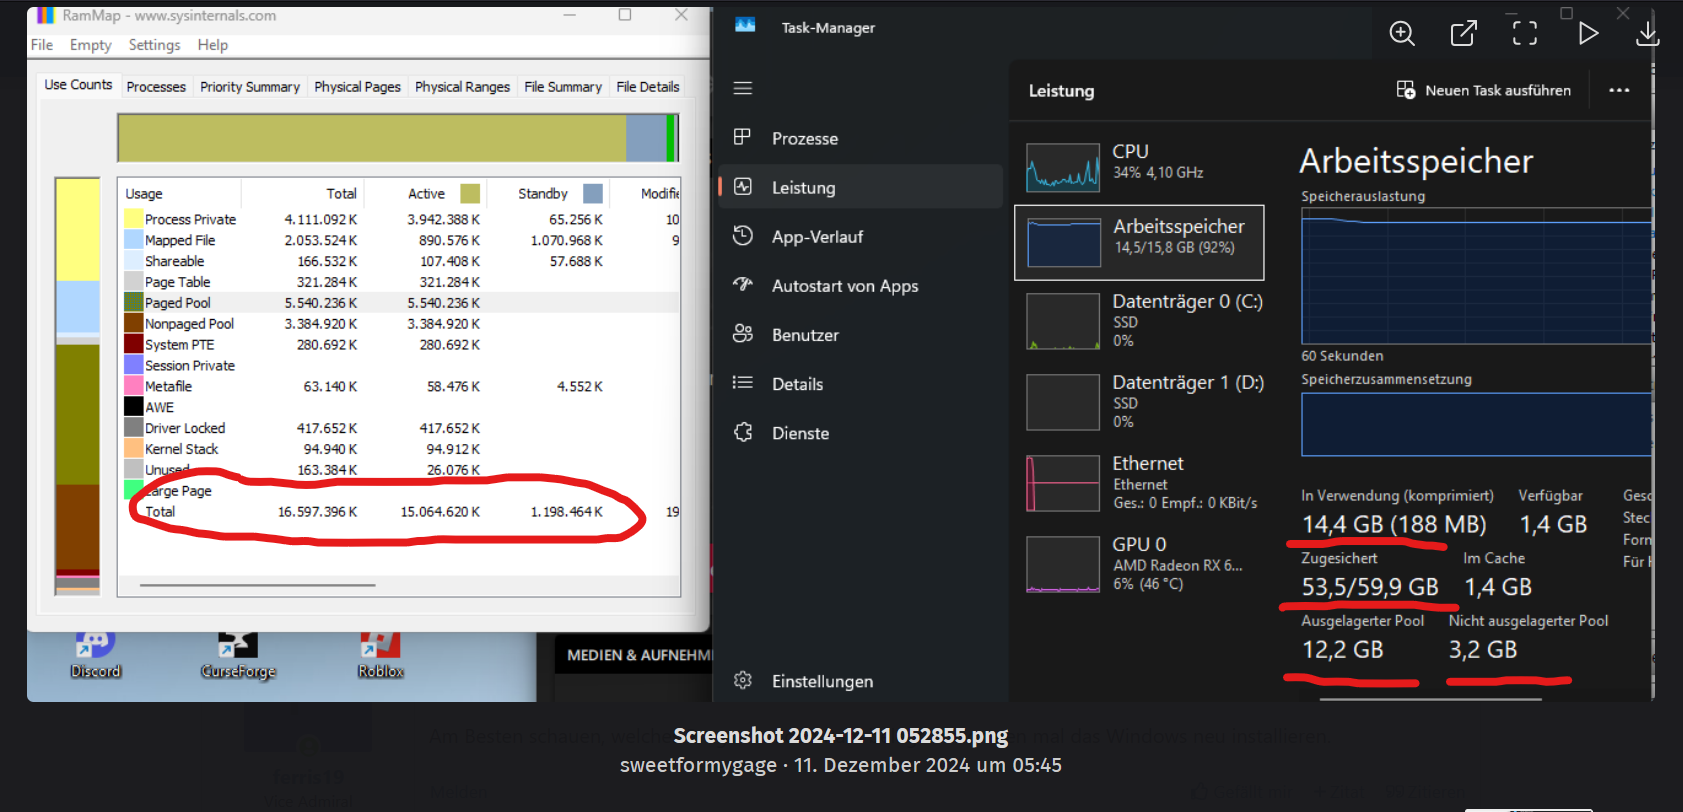Click the App-Verlauf history icon

click(x=742, y=235)
